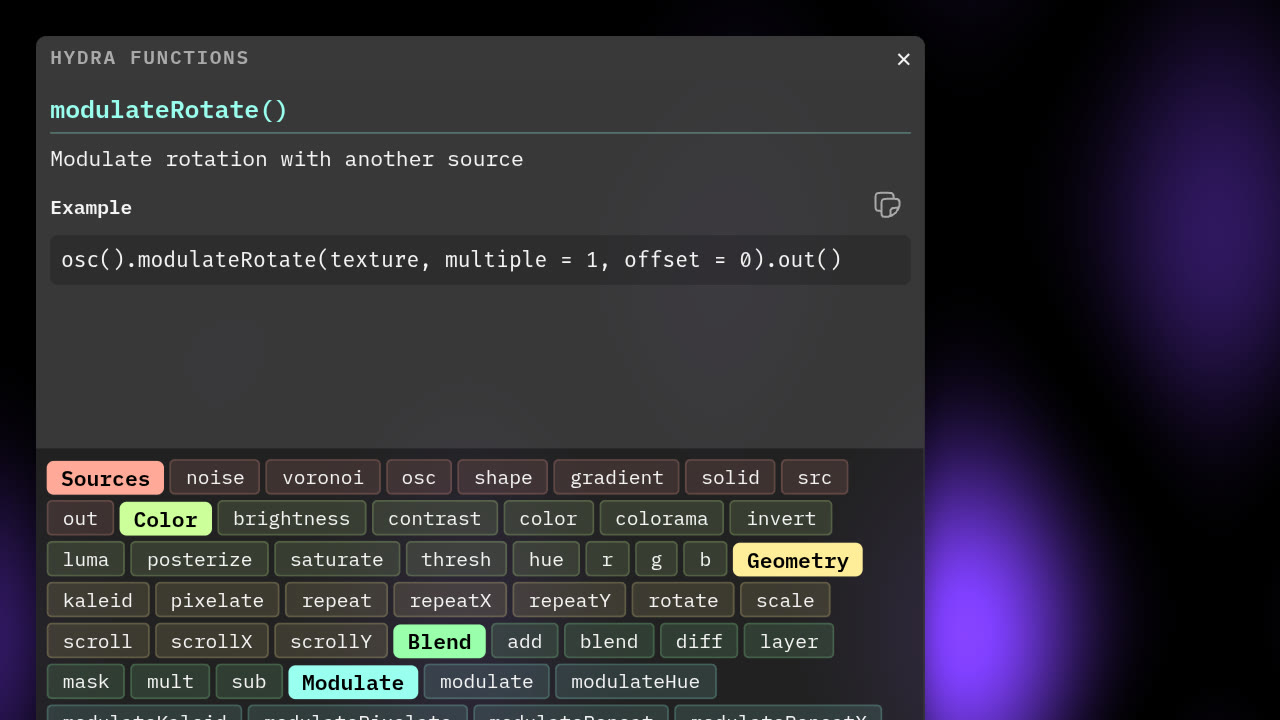Open the shape function

(x=503, y=477)
